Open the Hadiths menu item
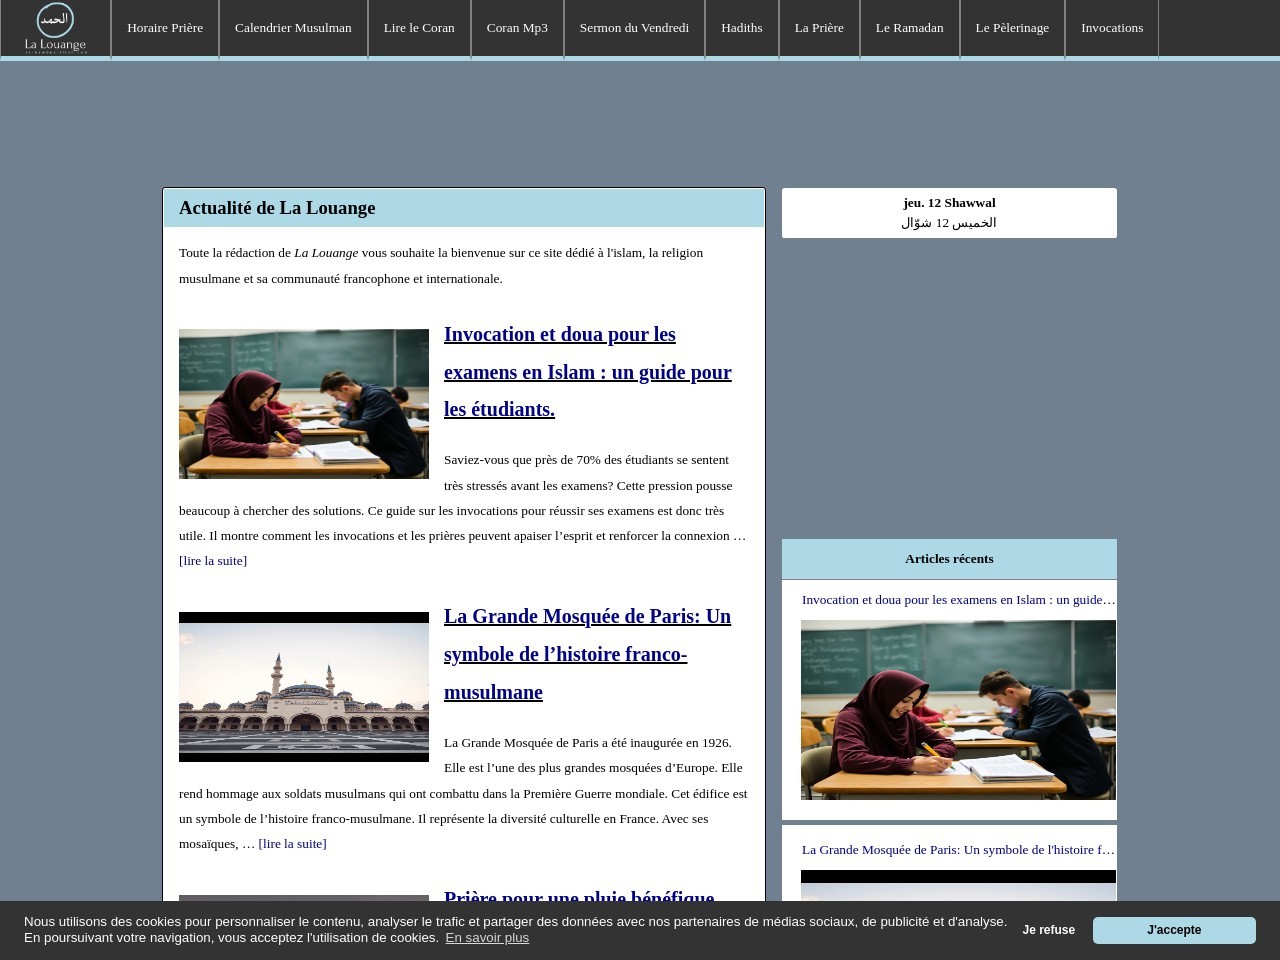Screen dimensions: 1280x960 (742, 28)
